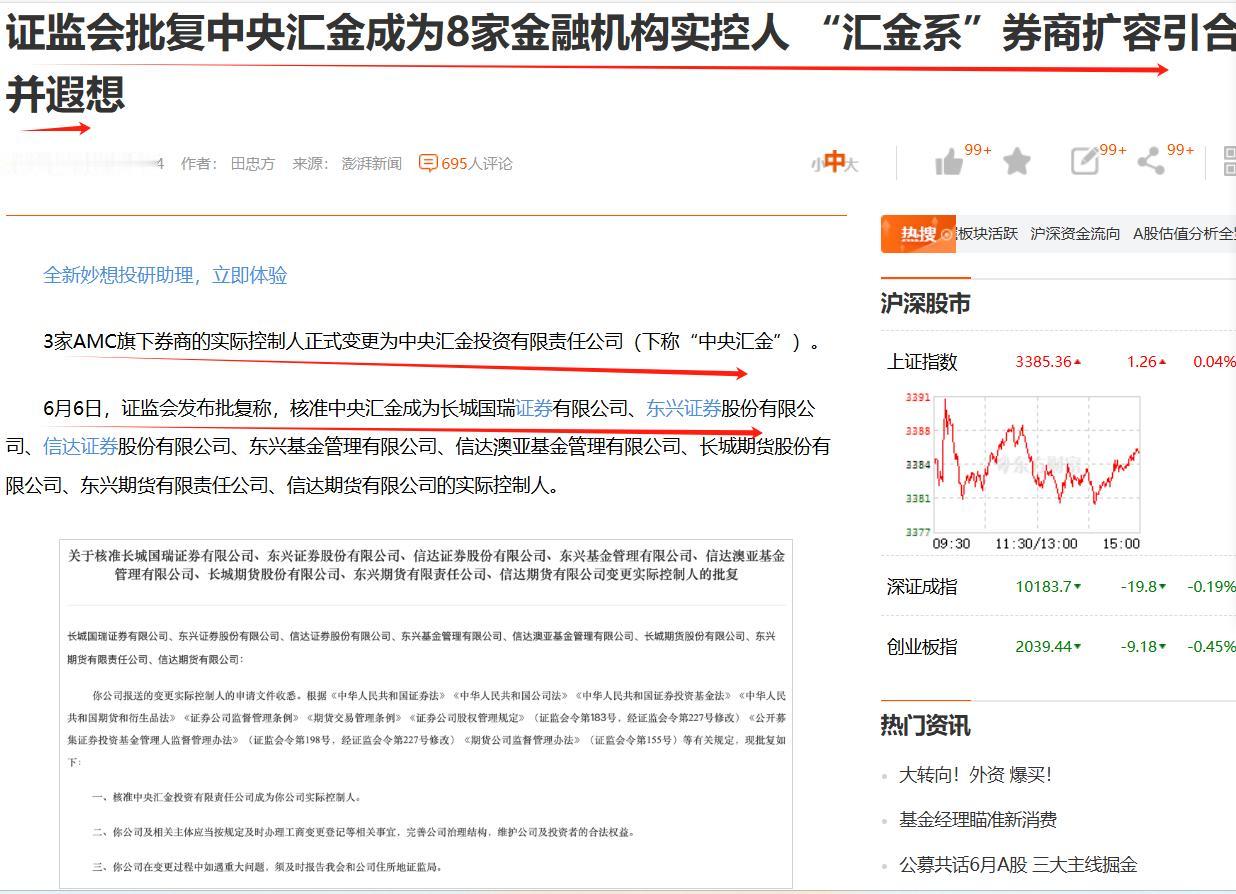Open the CSRC approval document image
The image size is (1236, 894).
426,713
